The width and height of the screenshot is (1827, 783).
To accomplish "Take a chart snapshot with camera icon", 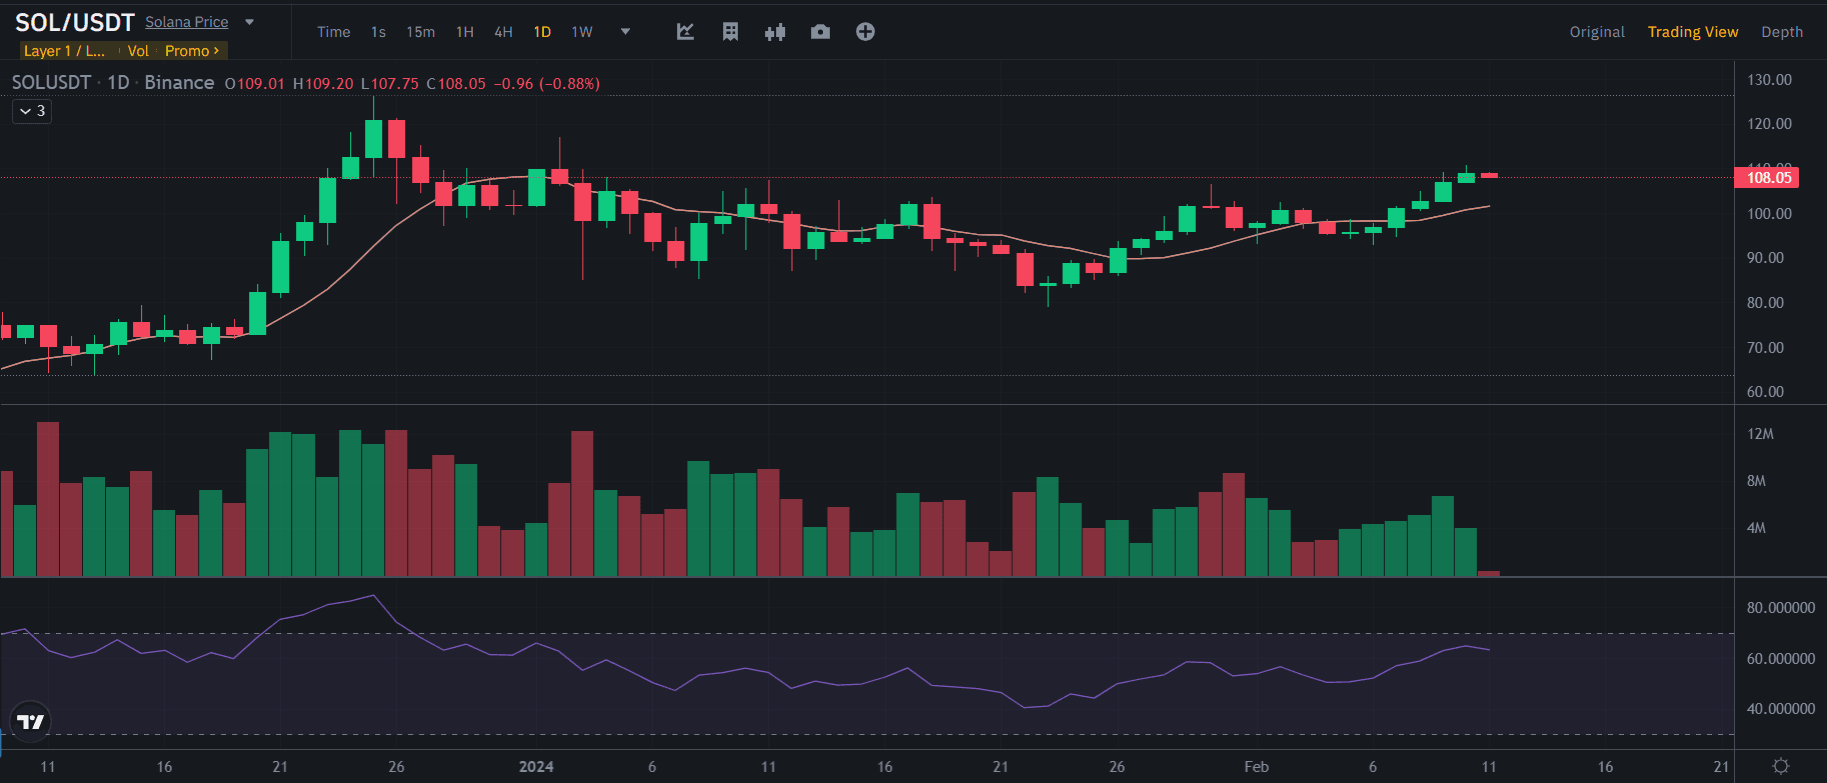I will tap(820, 32).
